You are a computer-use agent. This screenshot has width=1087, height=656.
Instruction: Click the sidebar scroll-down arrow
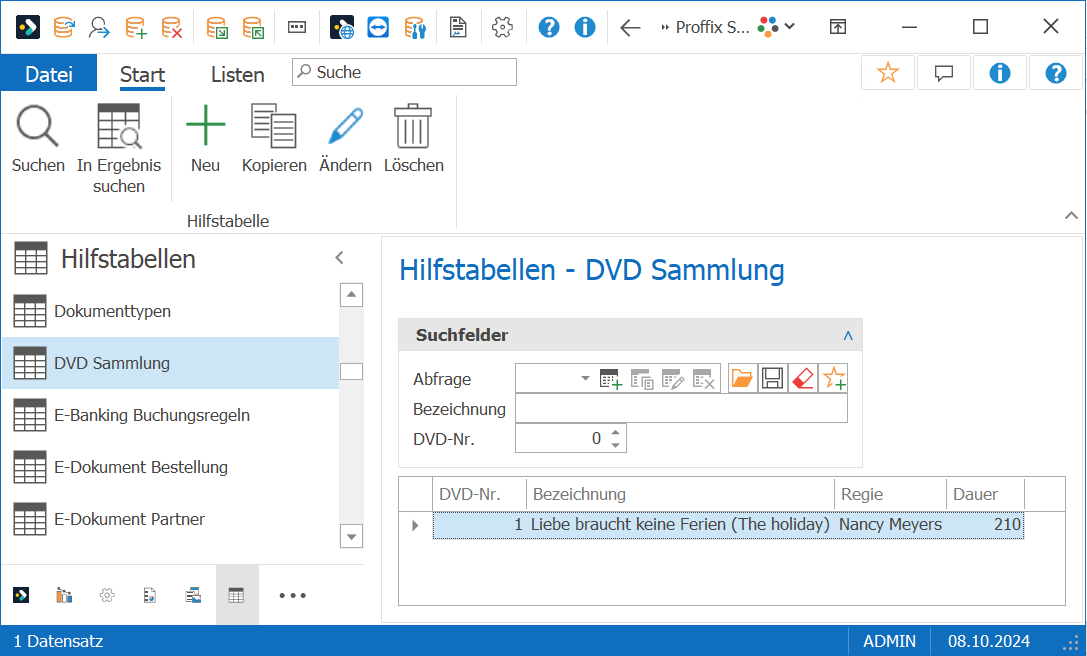pyautogui.click(x=351, y=537)
